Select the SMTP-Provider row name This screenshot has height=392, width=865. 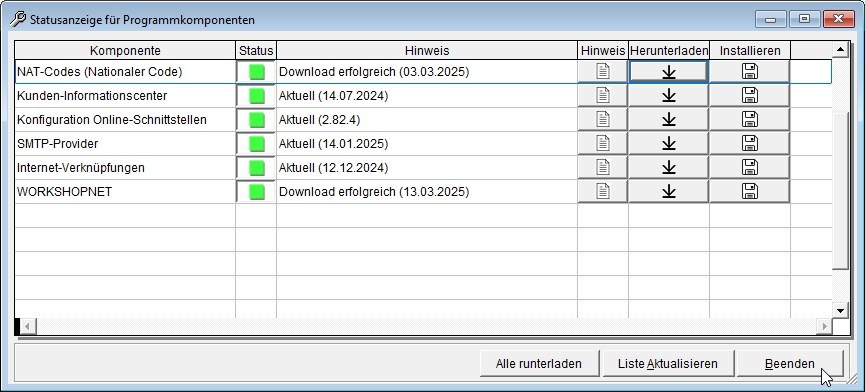point(58,144)
